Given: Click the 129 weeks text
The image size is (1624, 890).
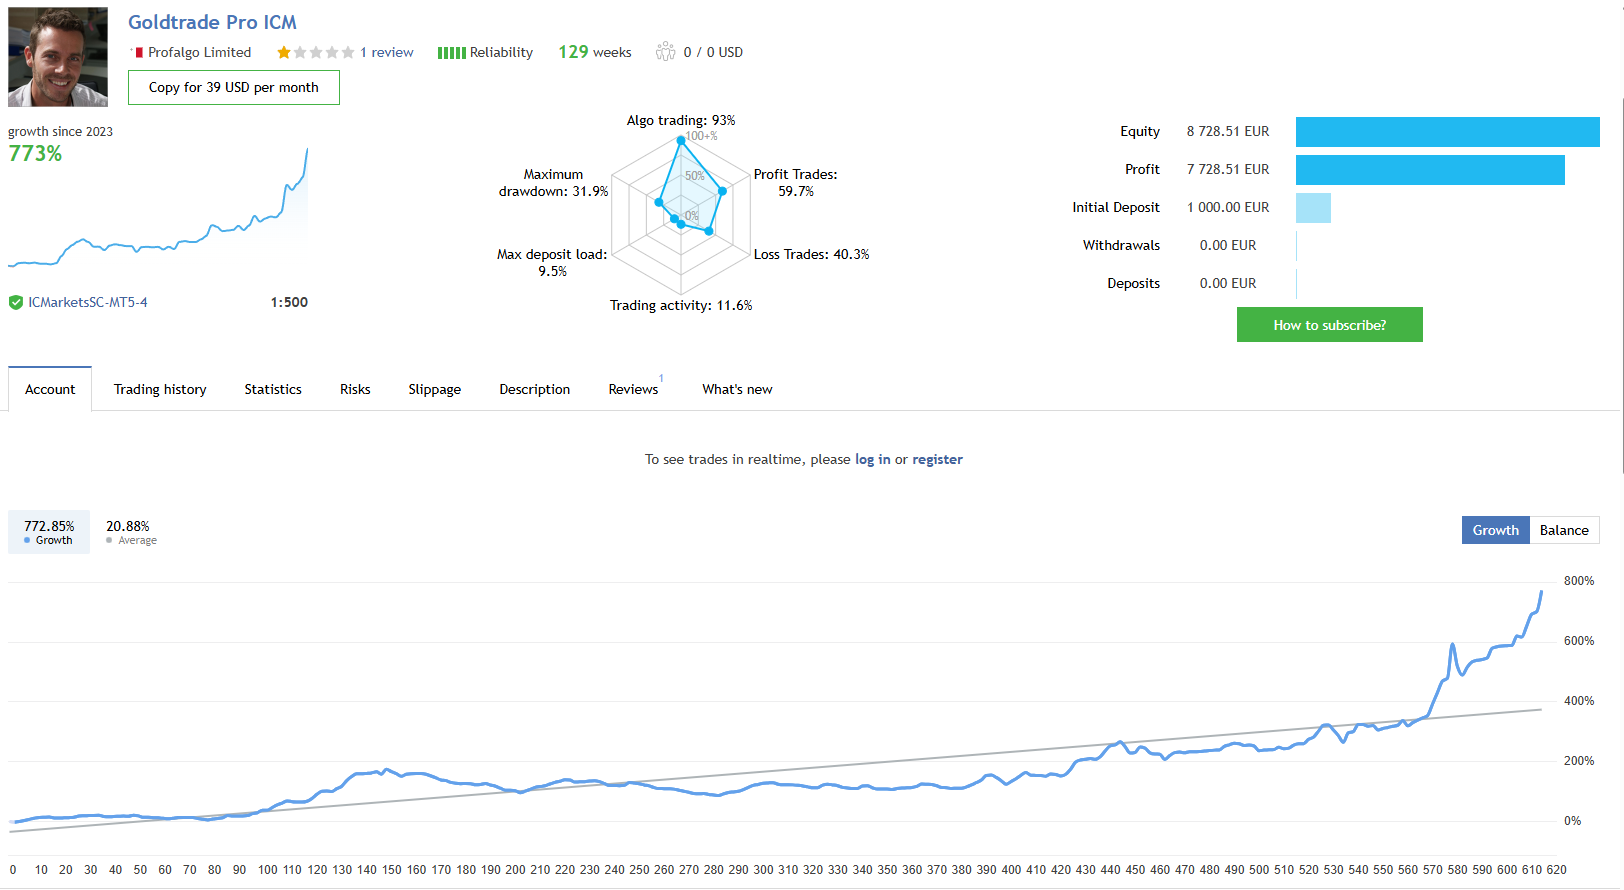Looking at the screenshot, I should coord(595,52).
